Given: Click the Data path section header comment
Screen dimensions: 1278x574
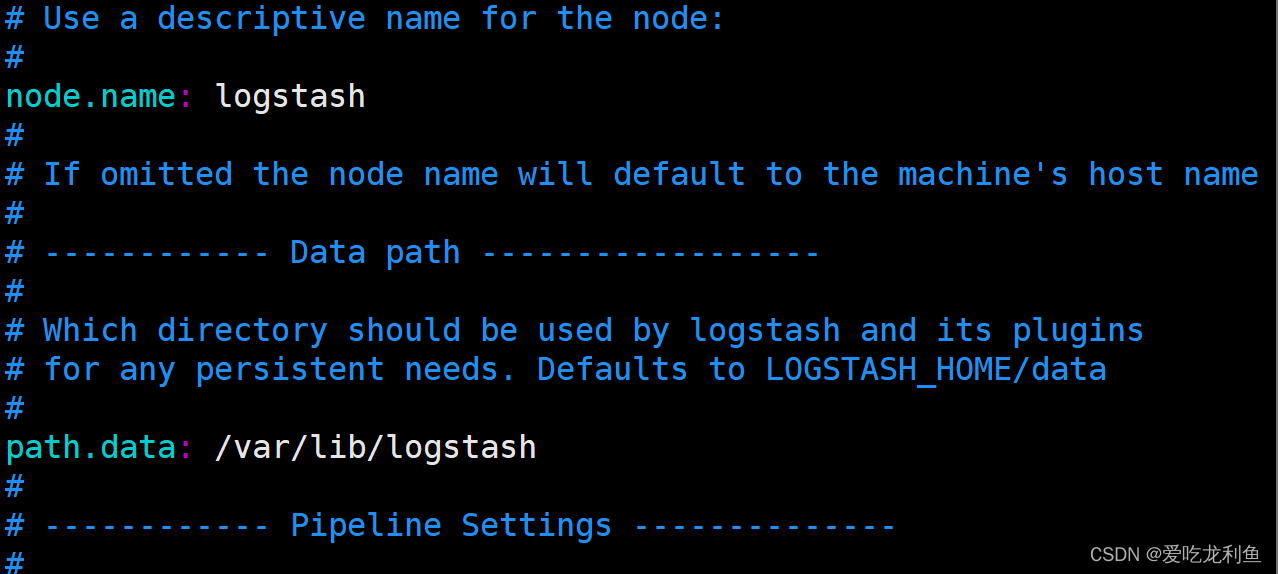Looking at the screenshot, I should [x=413, y=253].
